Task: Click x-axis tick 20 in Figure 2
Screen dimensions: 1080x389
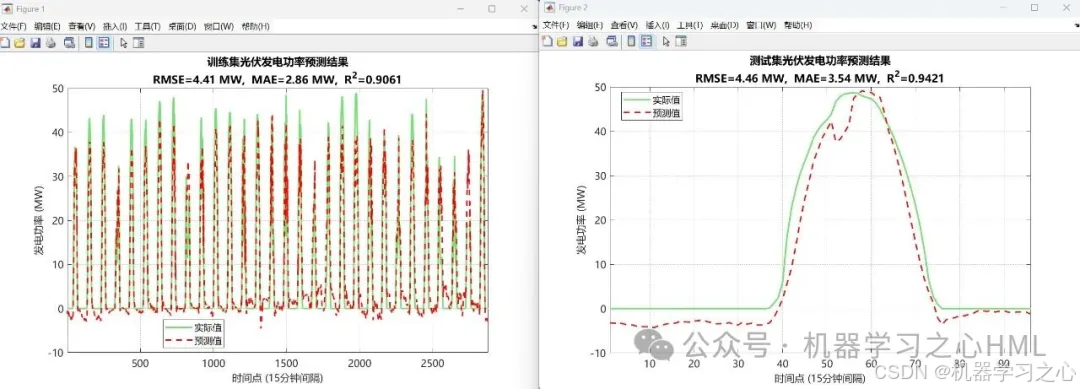Action: [694, 364]
